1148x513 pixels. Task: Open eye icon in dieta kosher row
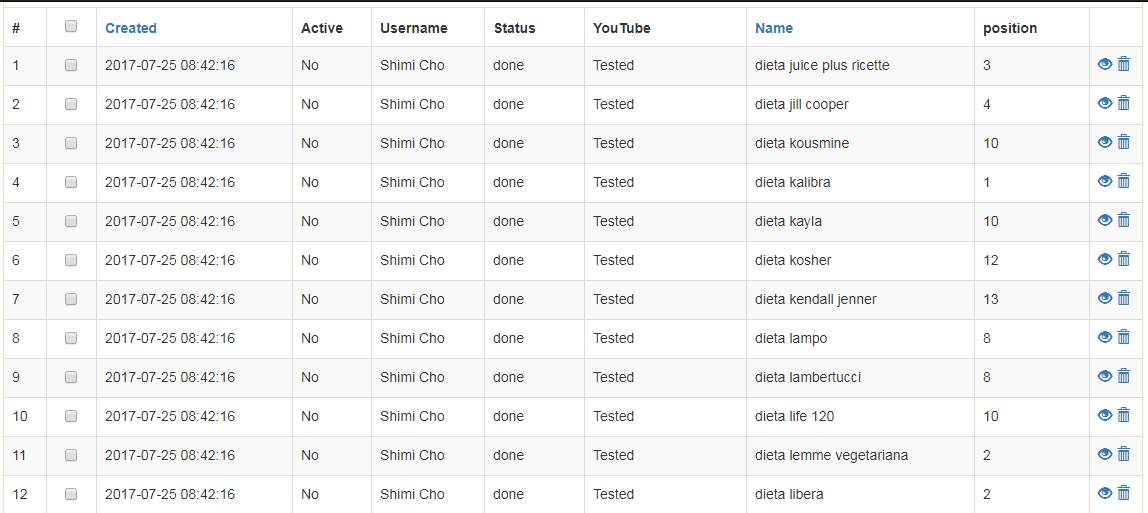(1105, 259)
